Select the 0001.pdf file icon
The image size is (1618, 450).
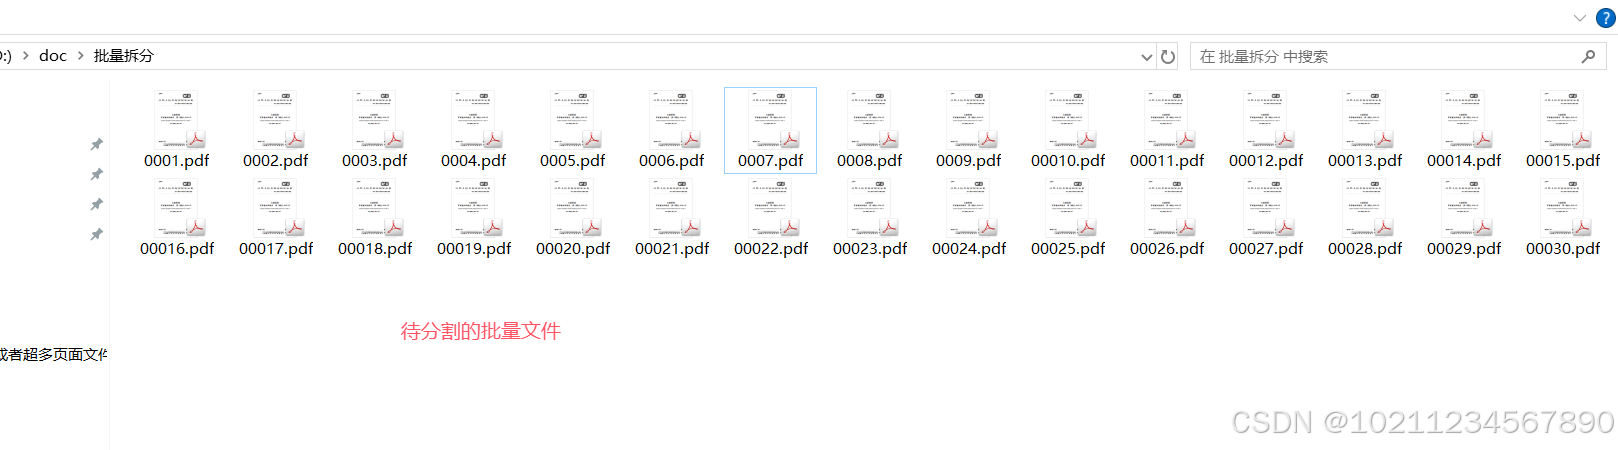point(177,119)
